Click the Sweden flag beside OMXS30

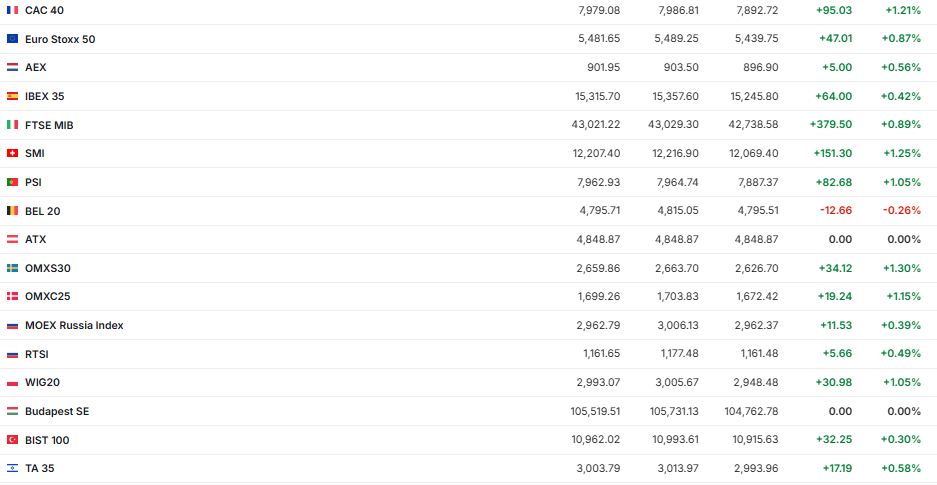click(x=12, y=268)
